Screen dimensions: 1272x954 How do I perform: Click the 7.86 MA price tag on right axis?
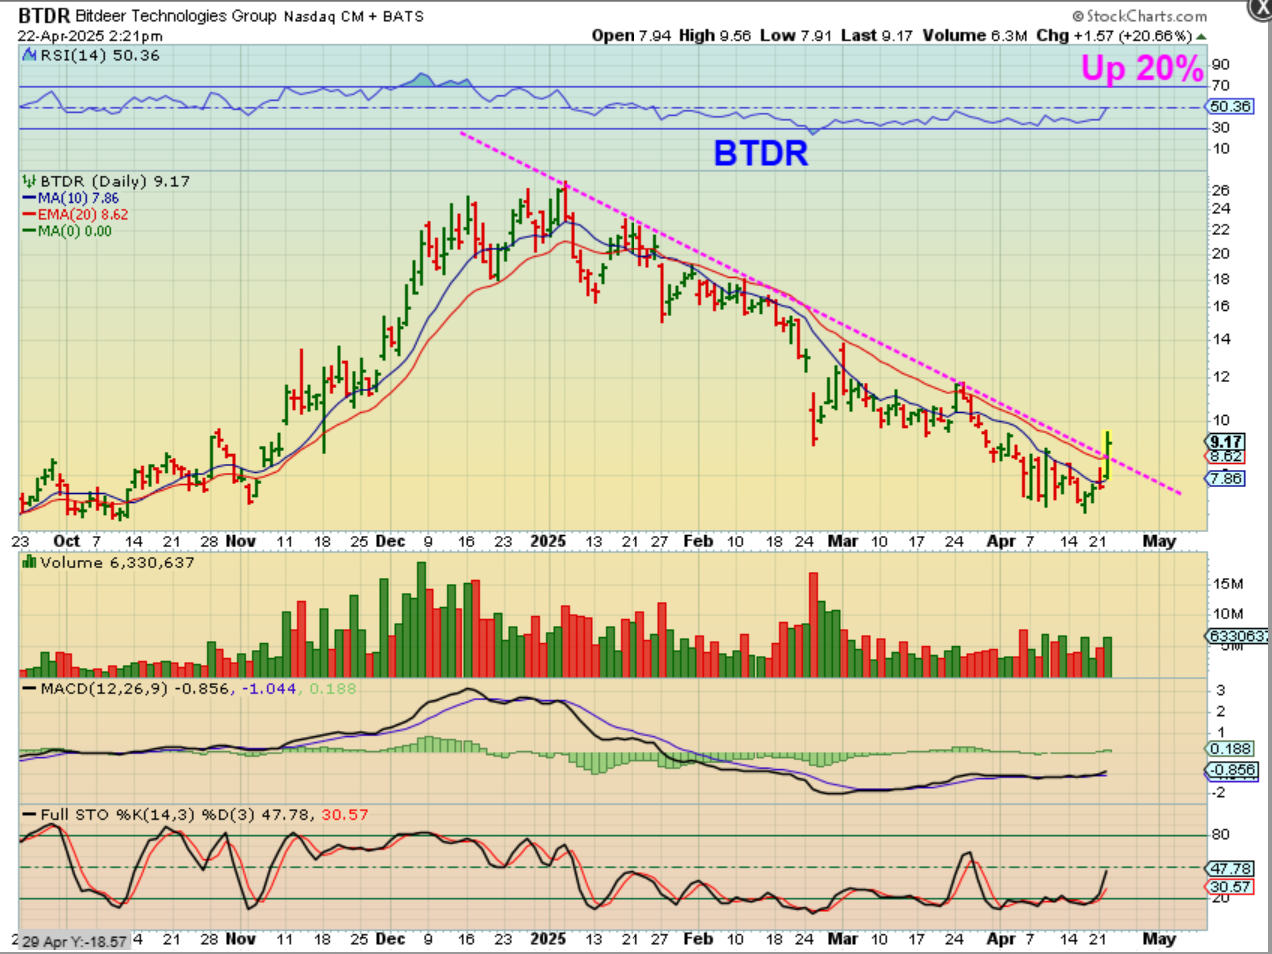click(1226, 479)
